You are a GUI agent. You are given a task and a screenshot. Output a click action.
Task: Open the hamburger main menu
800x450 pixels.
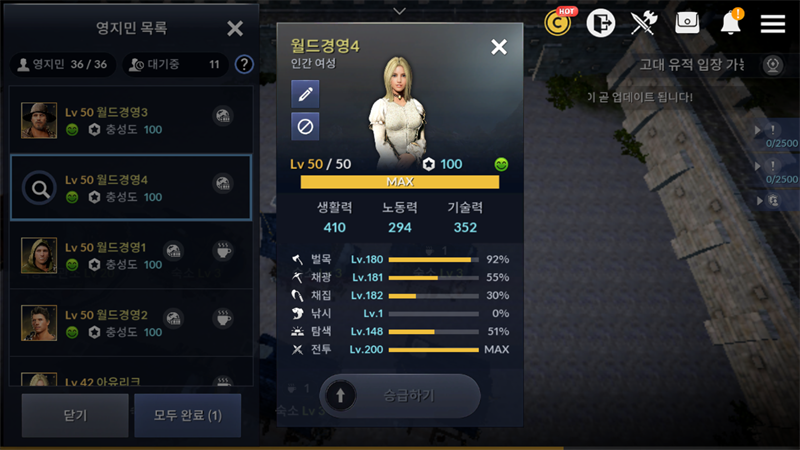click(x=772, y=23)
